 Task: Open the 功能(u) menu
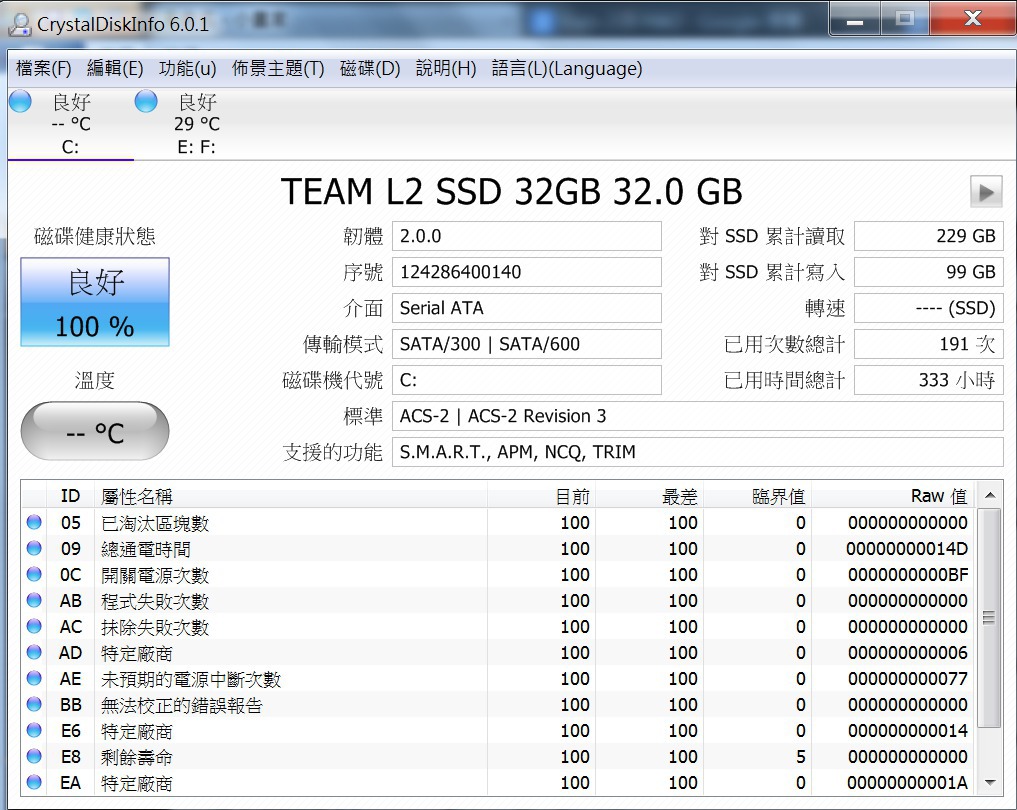(187, 68)
